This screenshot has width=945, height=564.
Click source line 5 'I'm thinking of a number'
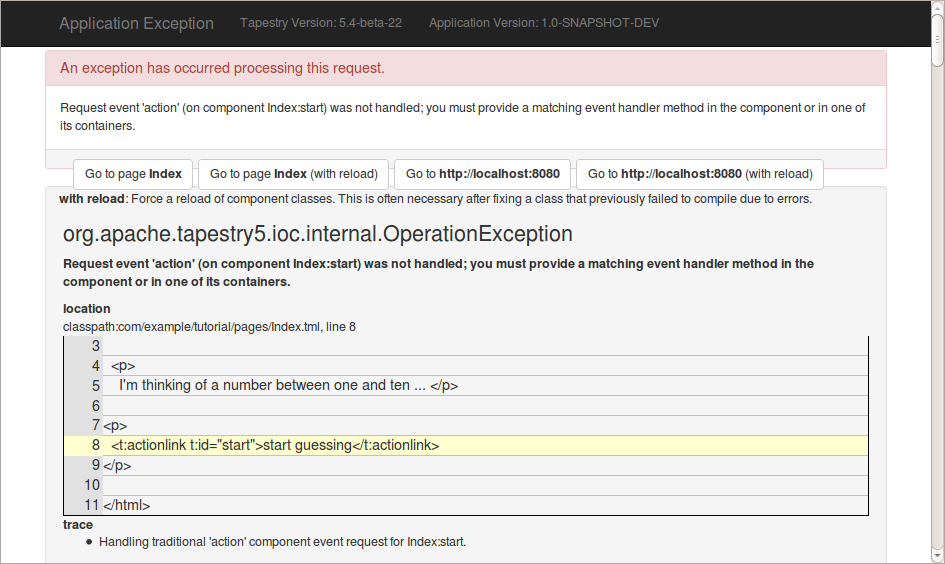[x=288, y=385]
